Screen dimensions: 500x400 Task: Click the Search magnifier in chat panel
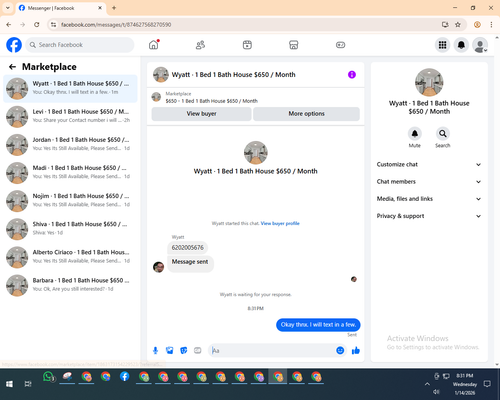click(443, 134)
